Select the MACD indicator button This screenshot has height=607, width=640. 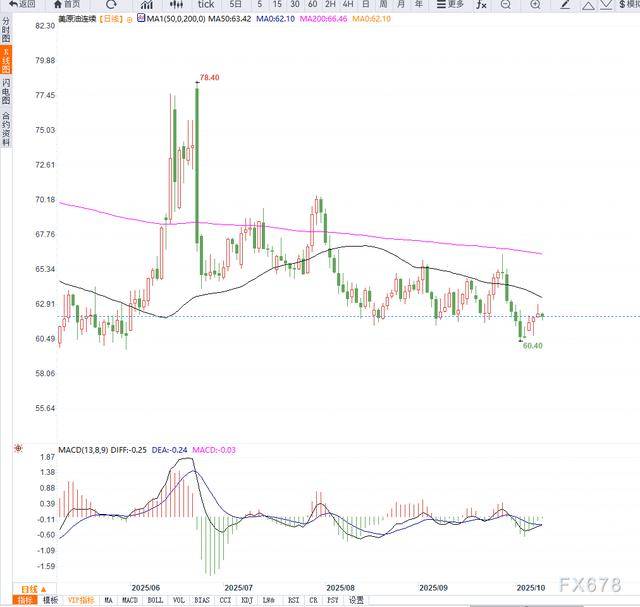(x=130, y=600)
